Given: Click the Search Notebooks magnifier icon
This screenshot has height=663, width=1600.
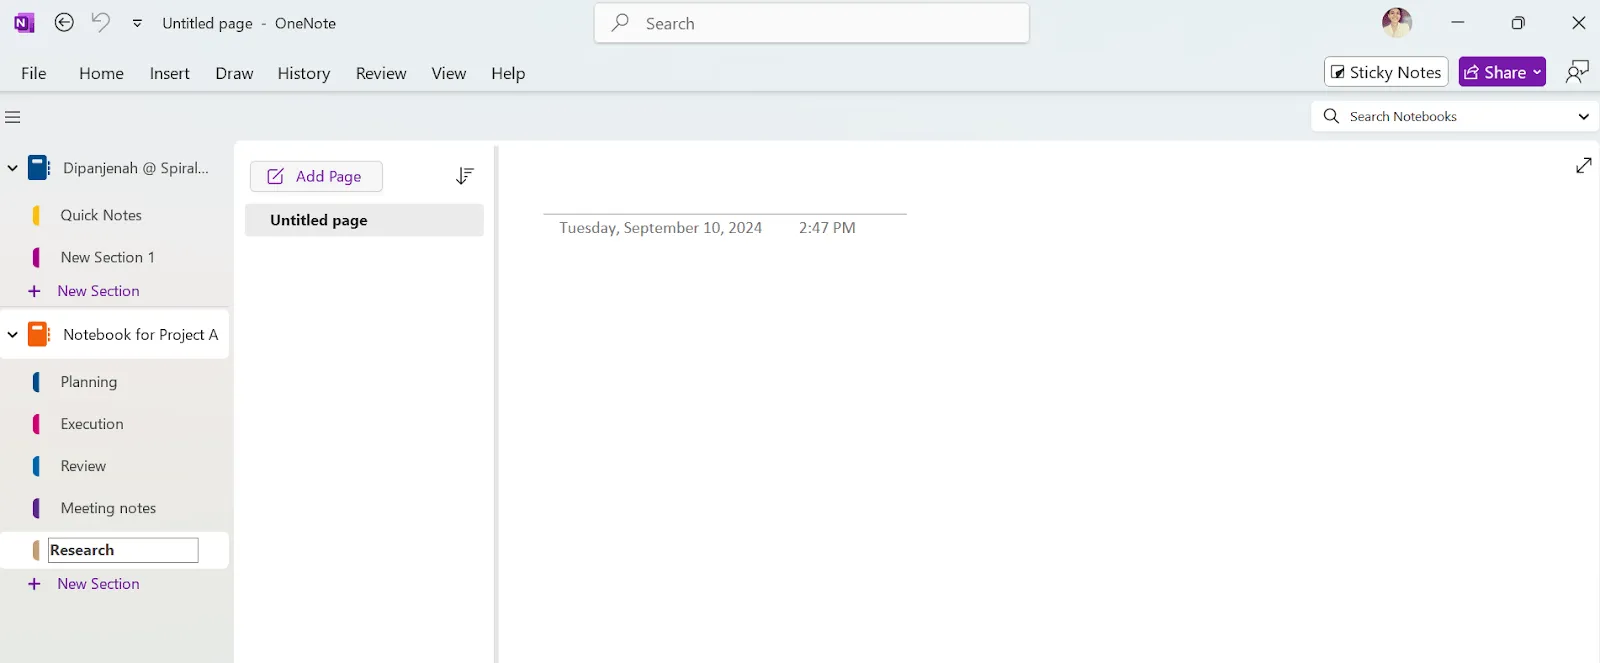Looking at the screenshot, I should coord(1331,116).
